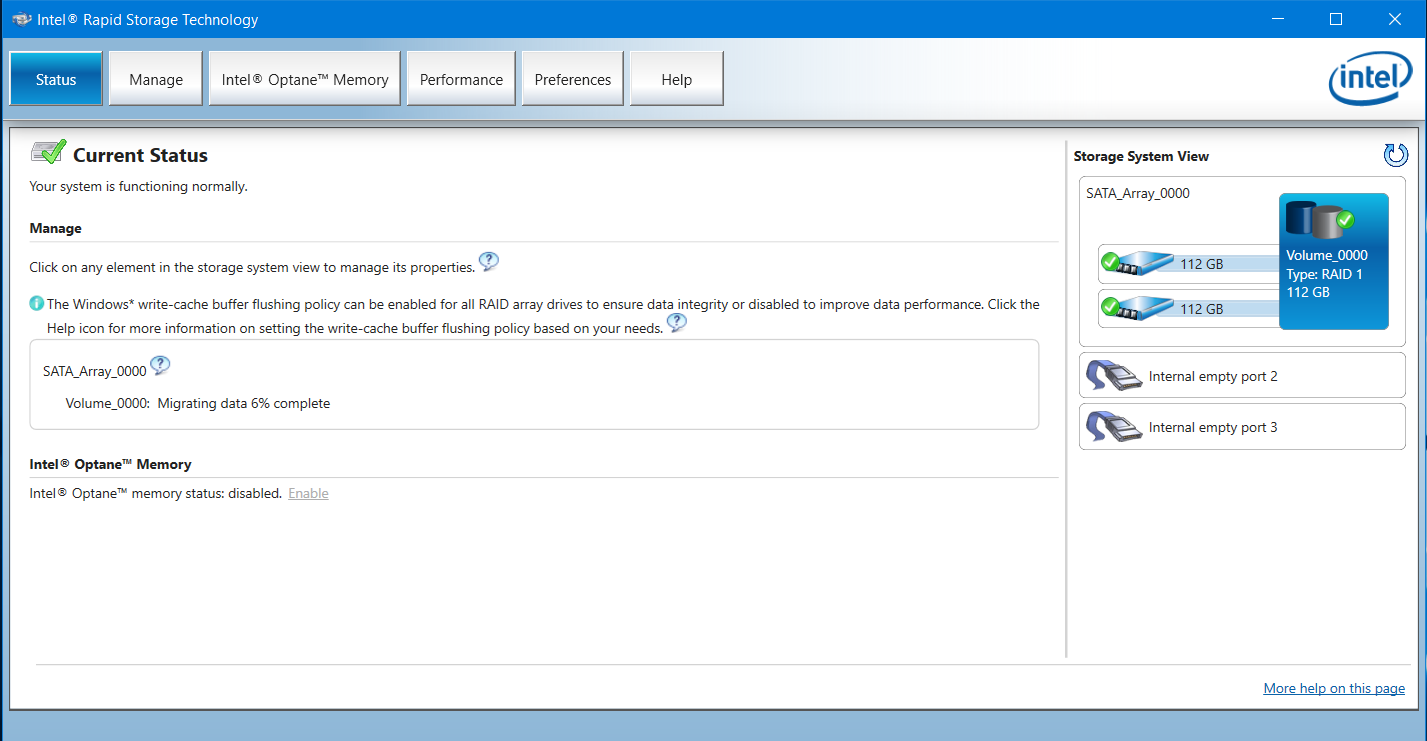Select the Volume_0000 RAID 1 volume tile
The image size is (1427, 741).
(x=1334, y=261)
